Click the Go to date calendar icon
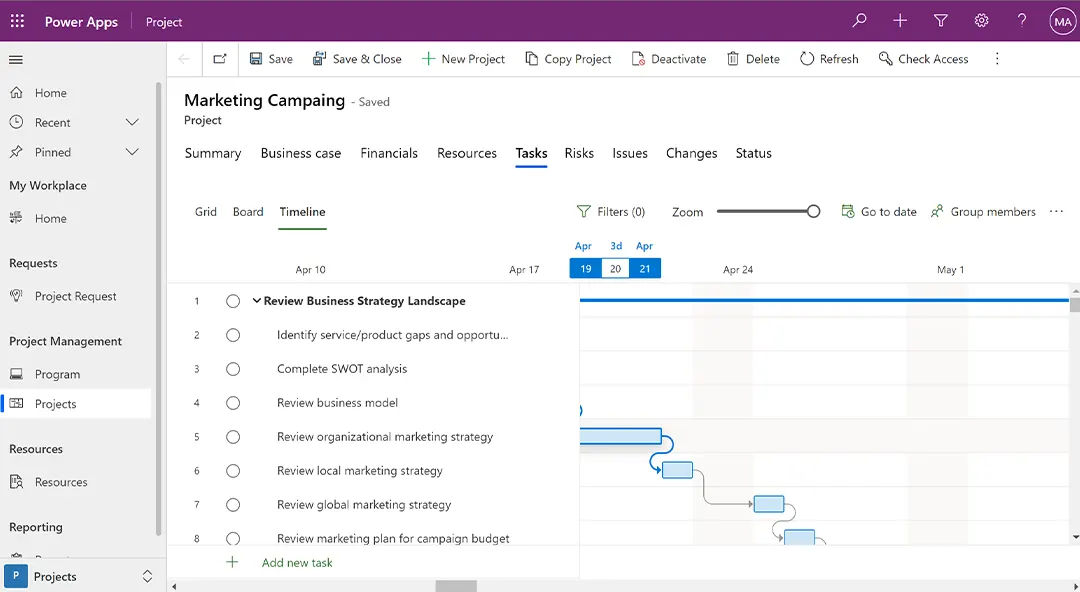Viewport: 1080px width, 592px height. 848,212
